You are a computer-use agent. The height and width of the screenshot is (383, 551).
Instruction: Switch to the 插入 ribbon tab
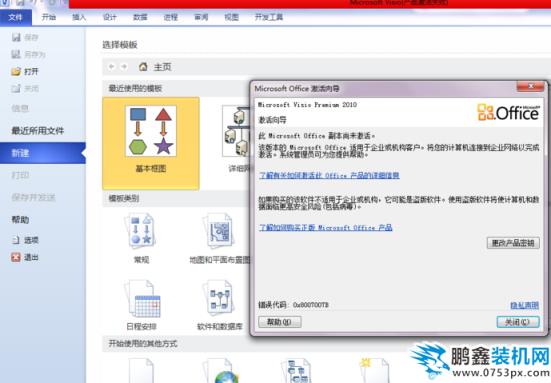pos(79,17)
